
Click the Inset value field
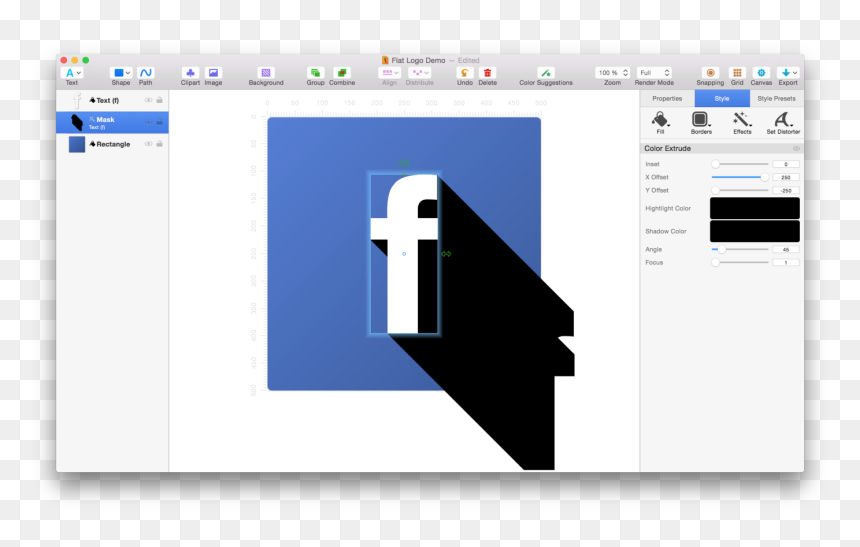785,164
